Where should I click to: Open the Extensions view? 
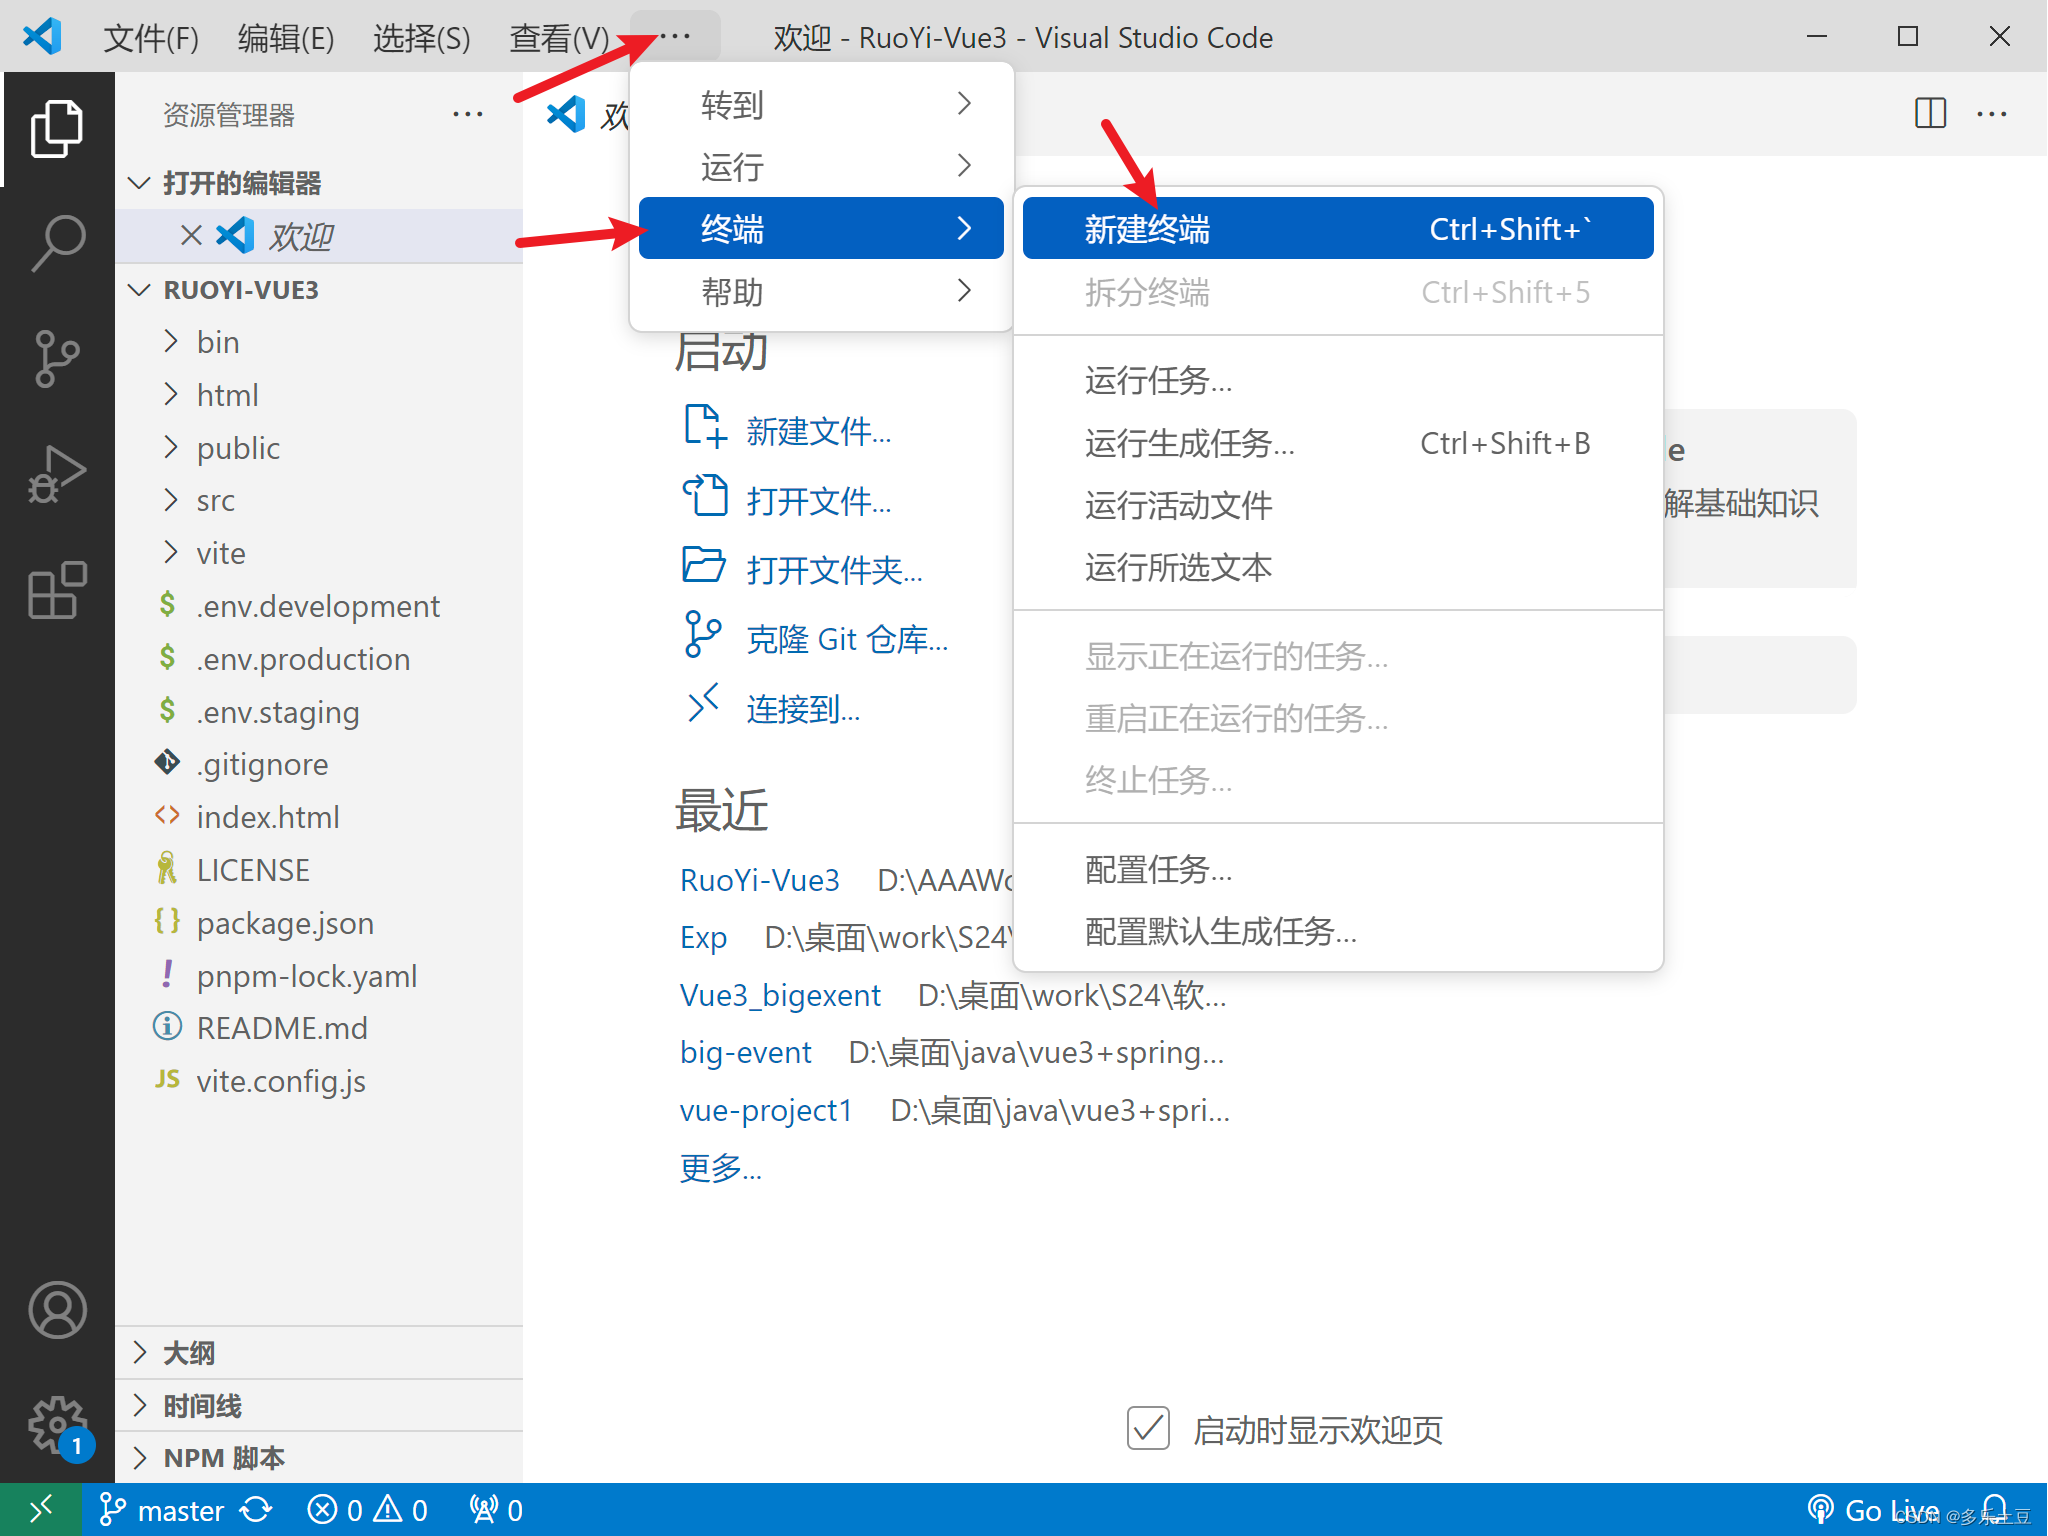[57, 590]
